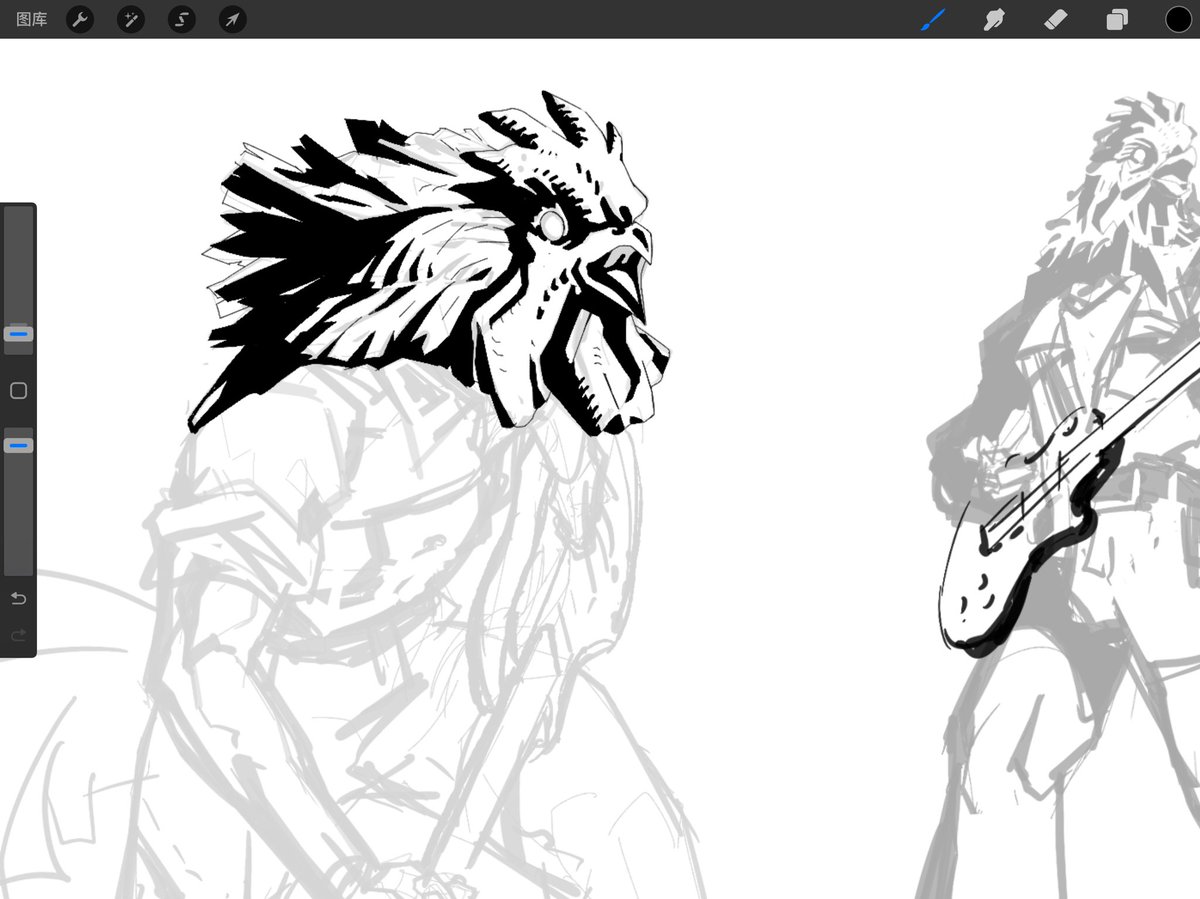This screenshot has width=1200, height=899.
Task: Open the black color picker swatch
Action: coord(1178,19)
